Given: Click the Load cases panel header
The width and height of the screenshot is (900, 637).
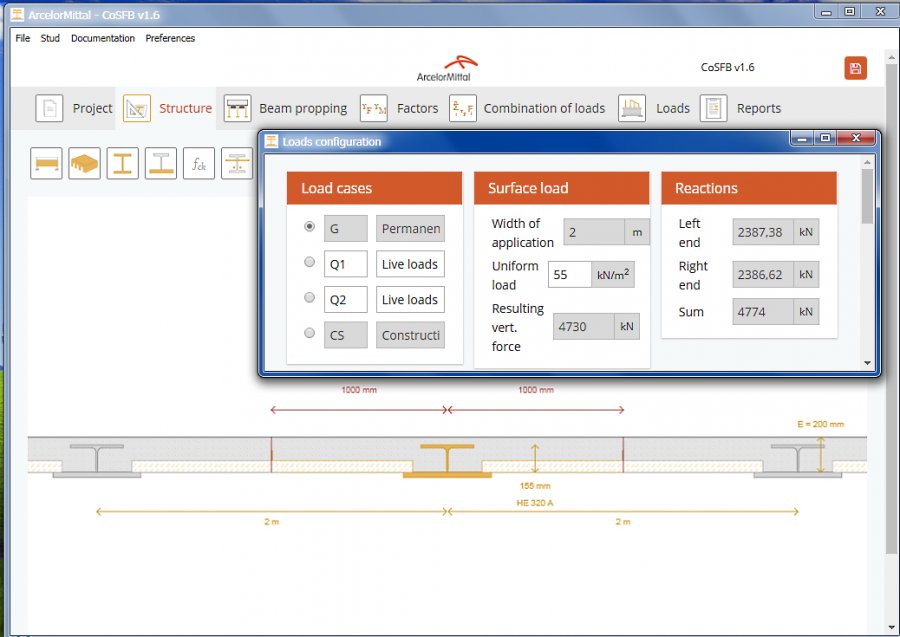Looking at the screenshot, I should 374,188.
